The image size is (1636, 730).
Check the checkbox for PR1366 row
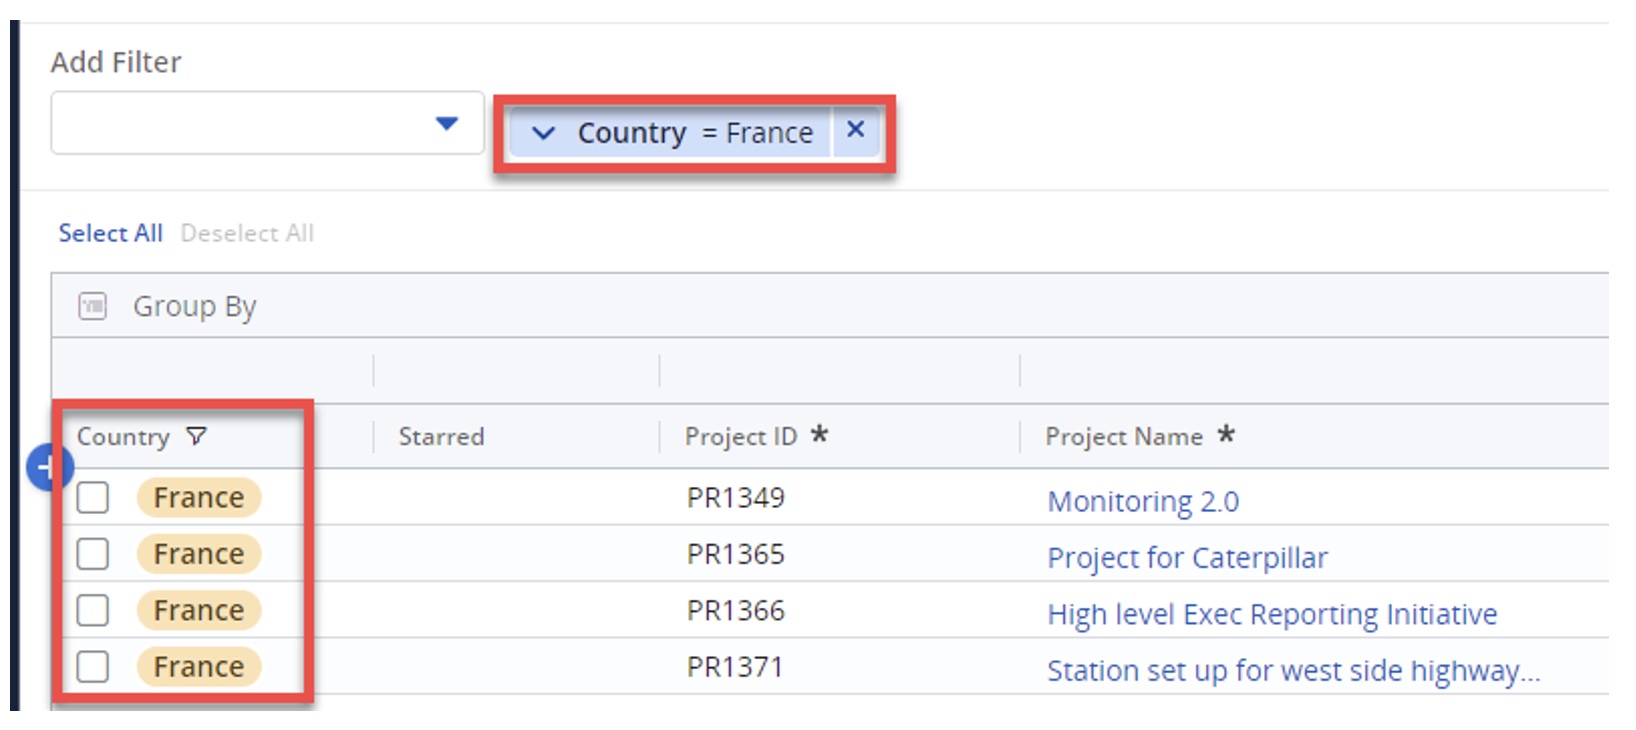(x=93, y=610)
